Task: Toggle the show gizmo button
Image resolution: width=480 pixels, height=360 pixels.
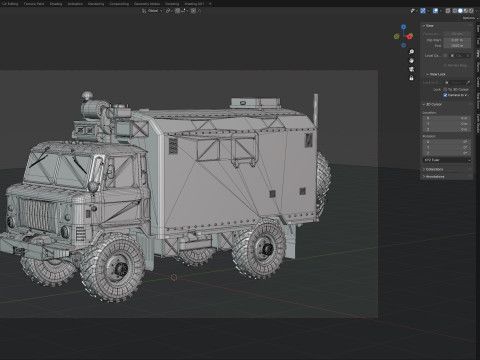Action: pyautogui.click(x=423, y=11)
